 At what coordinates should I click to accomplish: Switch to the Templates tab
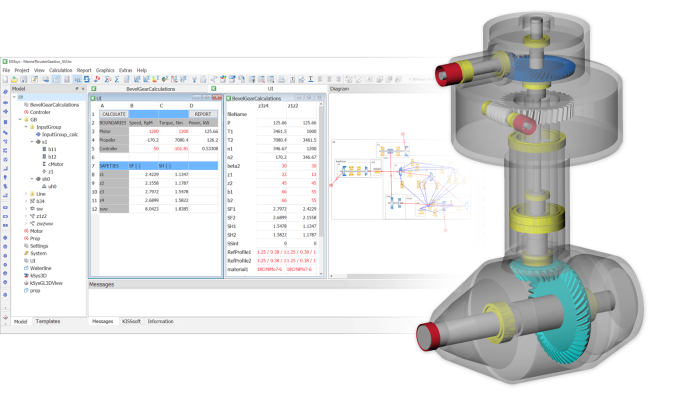(x=48, y=321)
